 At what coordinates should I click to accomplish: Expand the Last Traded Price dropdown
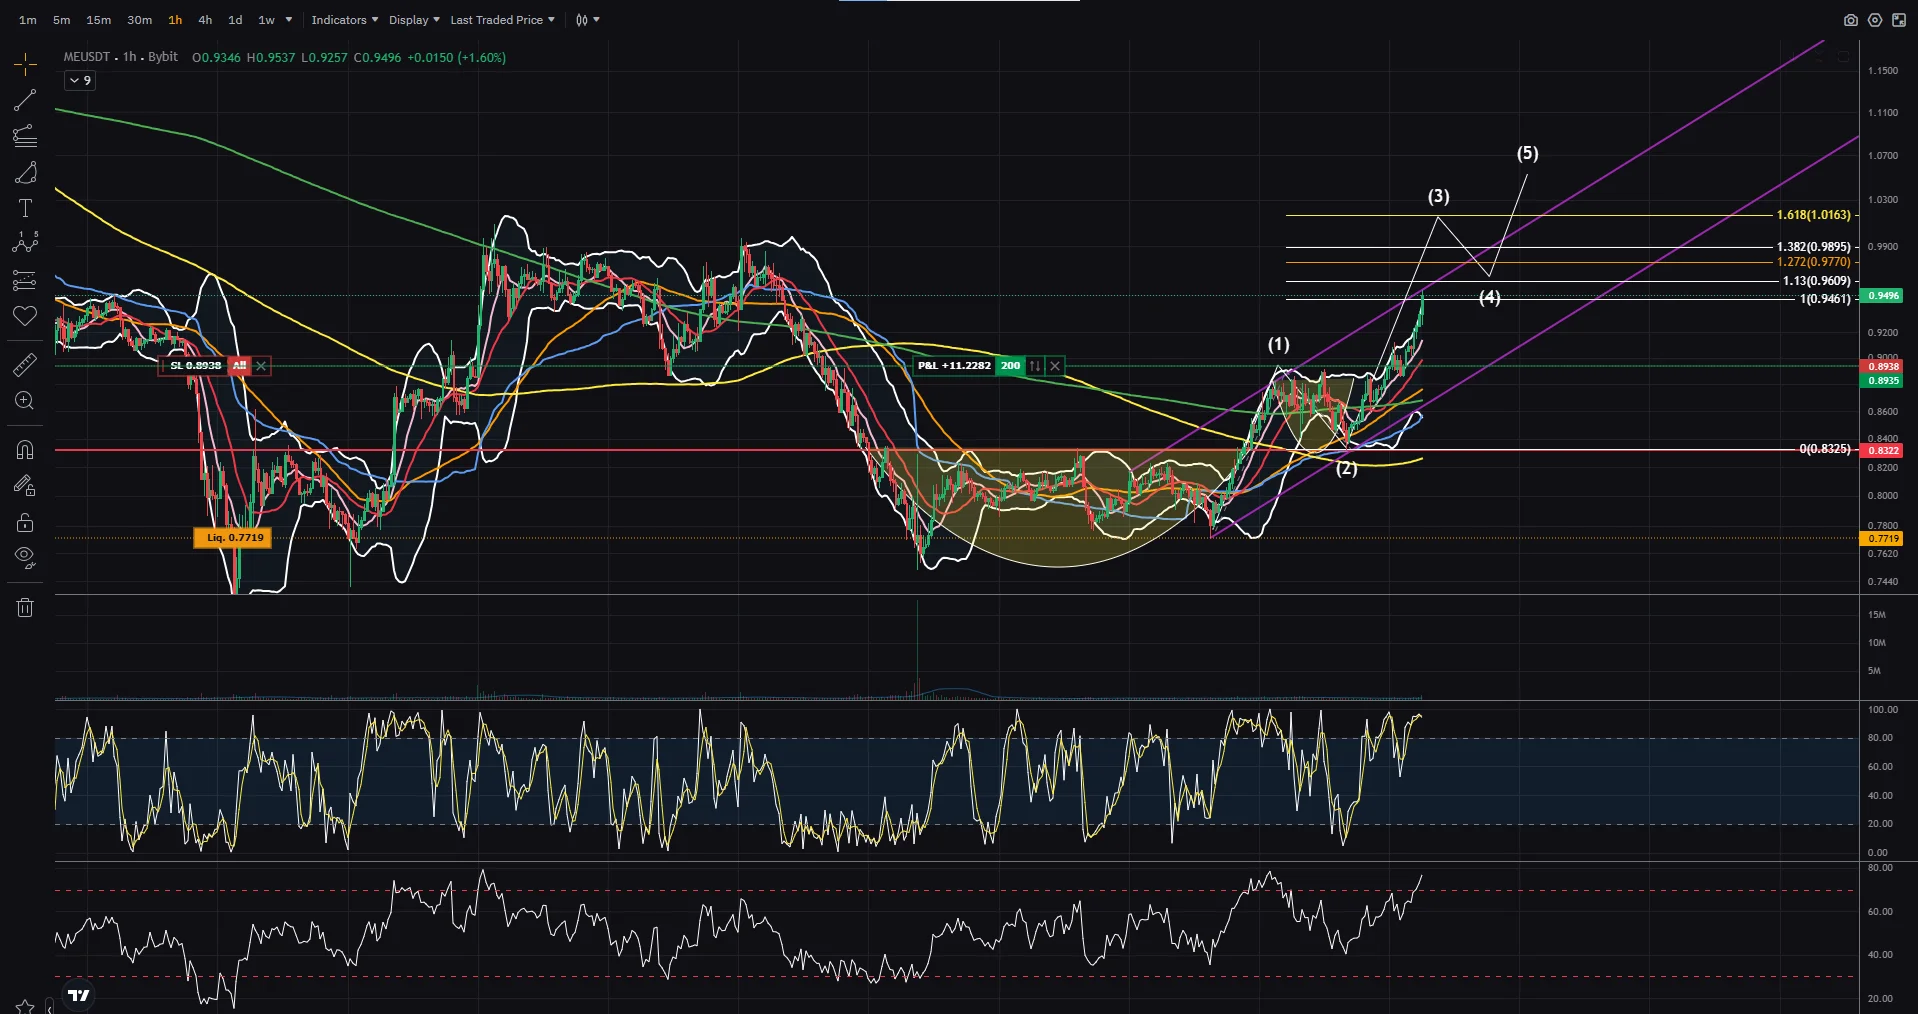[502, 20]
